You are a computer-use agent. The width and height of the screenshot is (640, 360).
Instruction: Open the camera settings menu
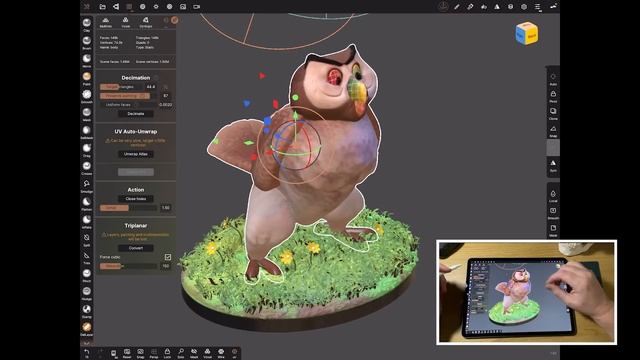tap(196, 7)
